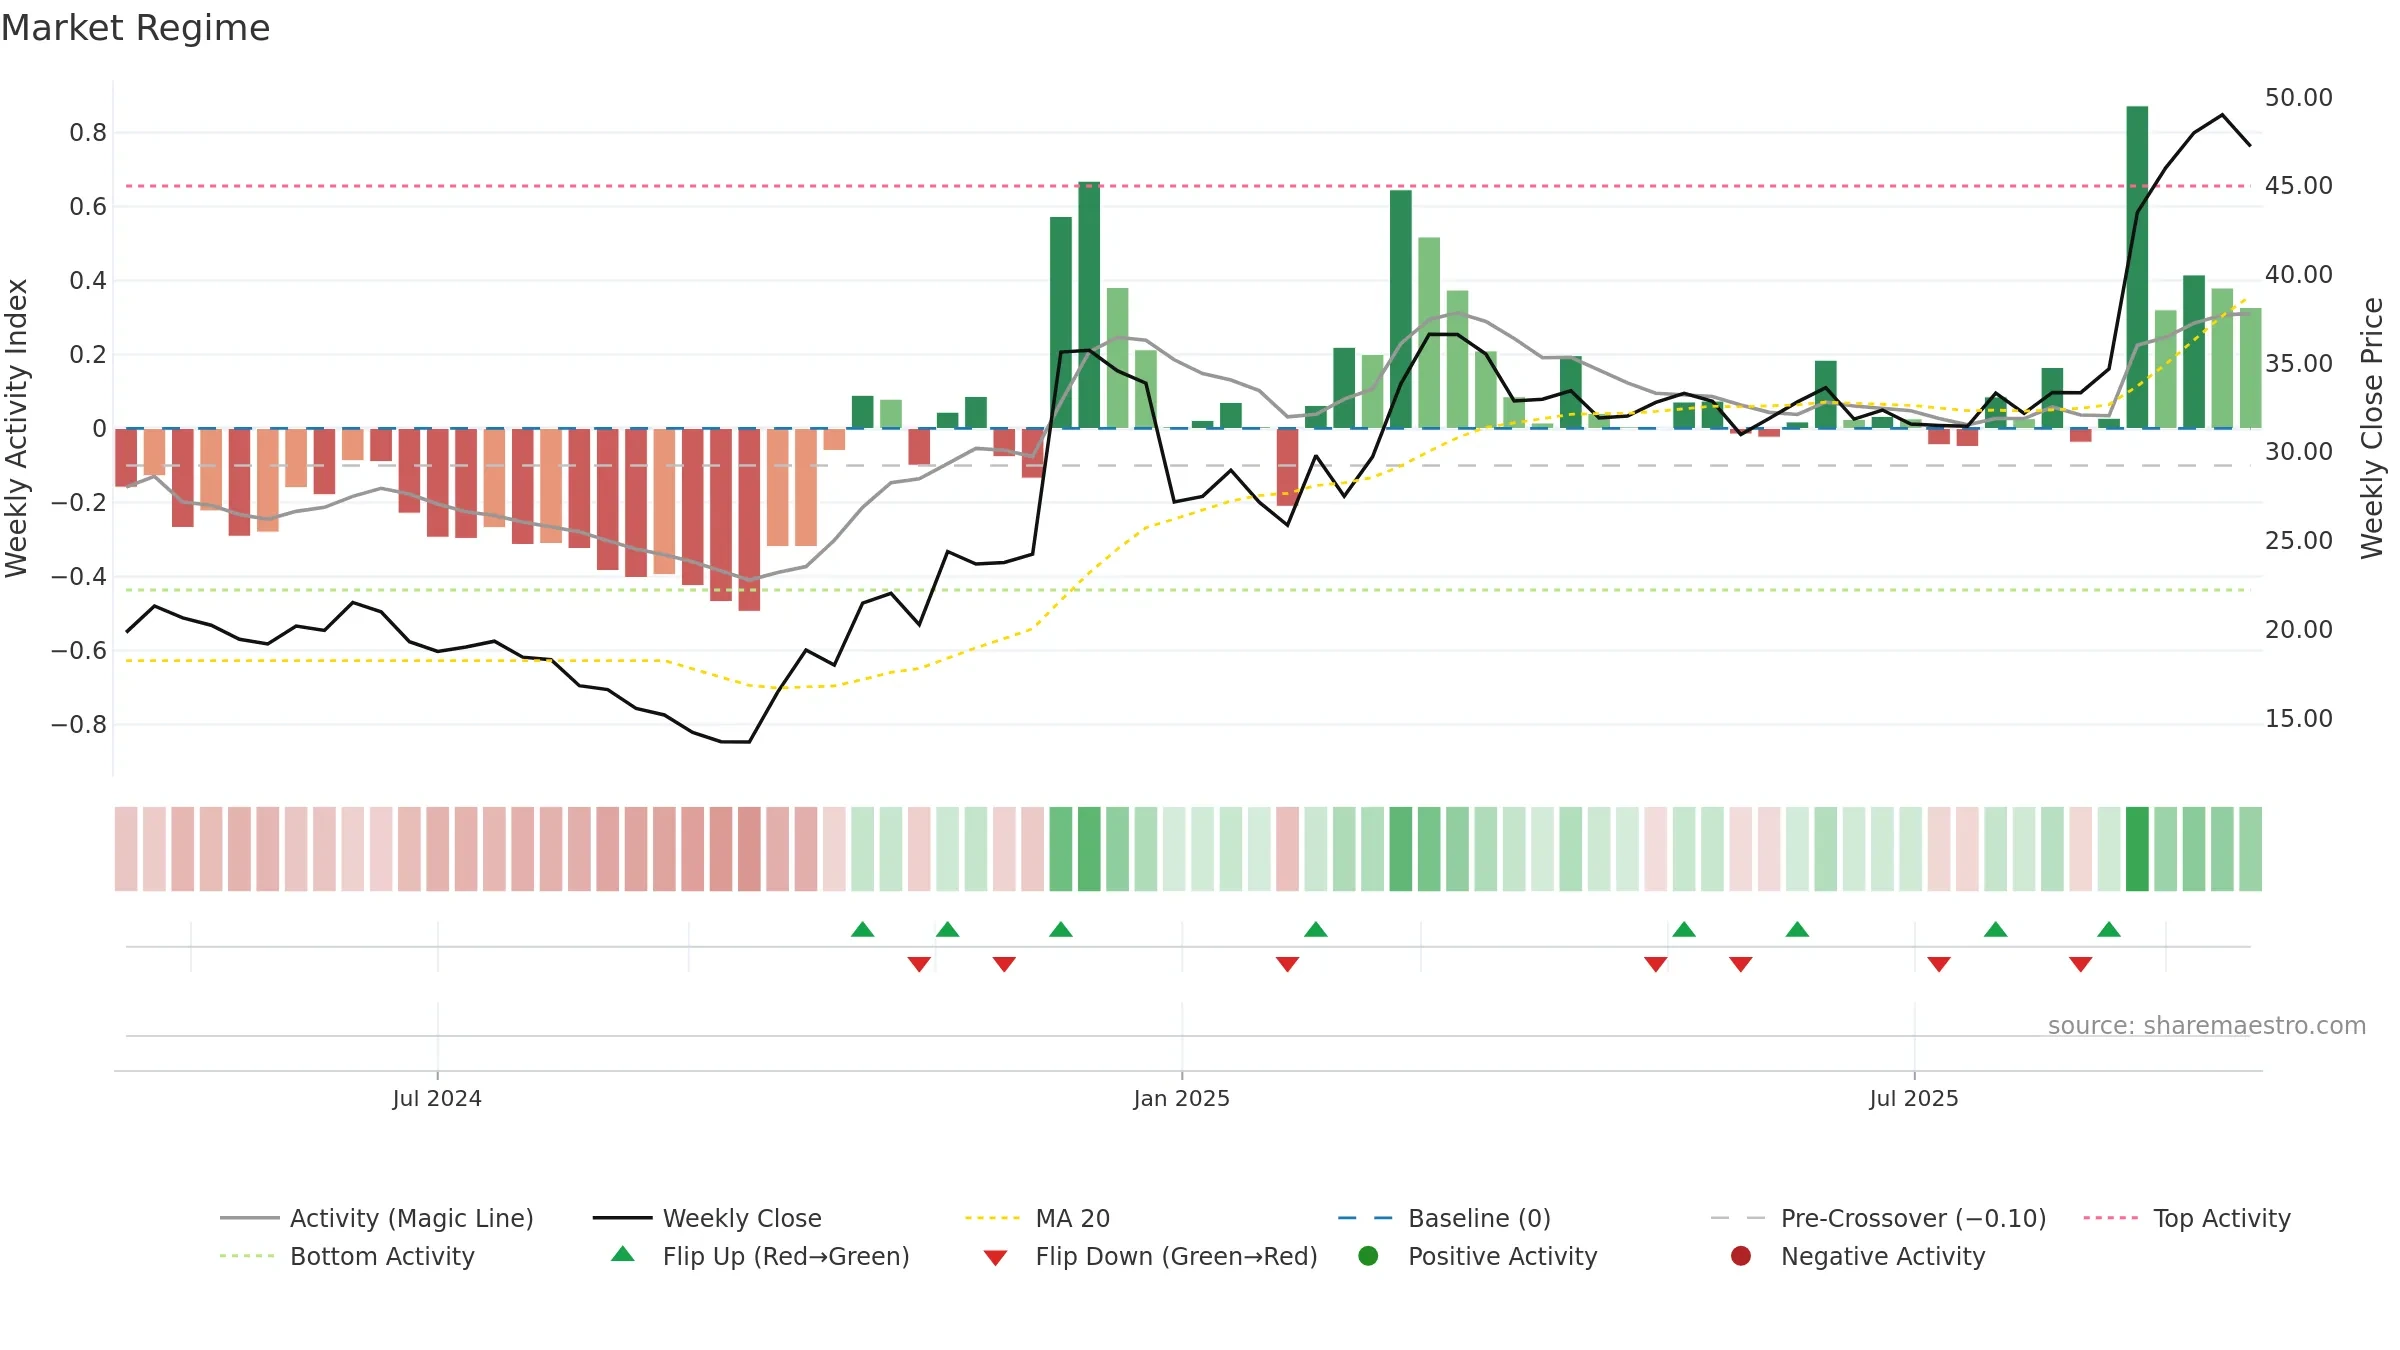Click the 'Market Regime' chart title

[135, 28]
